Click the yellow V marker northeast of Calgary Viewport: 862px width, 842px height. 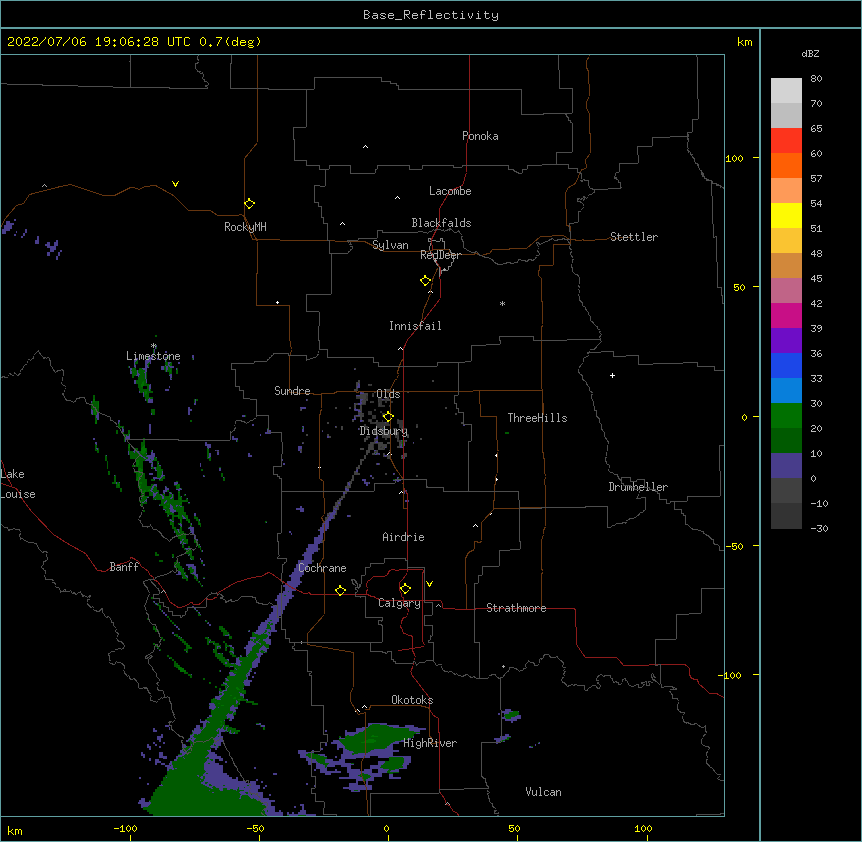pos(429,584)
